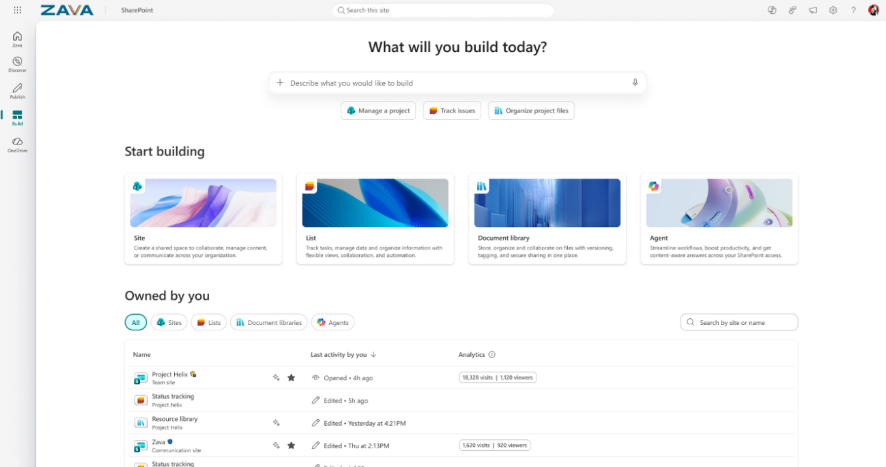This screenshot has height=467, width=886.
Task: Toggle the star on the Zava site row
Action: click(x=291, y=446)
